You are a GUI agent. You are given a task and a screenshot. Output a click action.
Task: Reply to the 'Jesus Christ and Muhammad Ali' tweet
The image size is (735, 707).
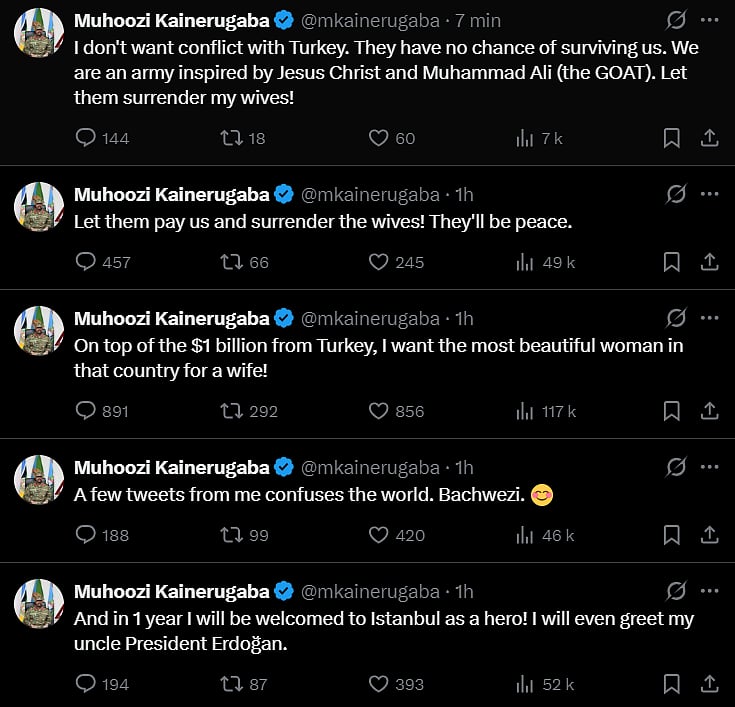pos(86,138)
